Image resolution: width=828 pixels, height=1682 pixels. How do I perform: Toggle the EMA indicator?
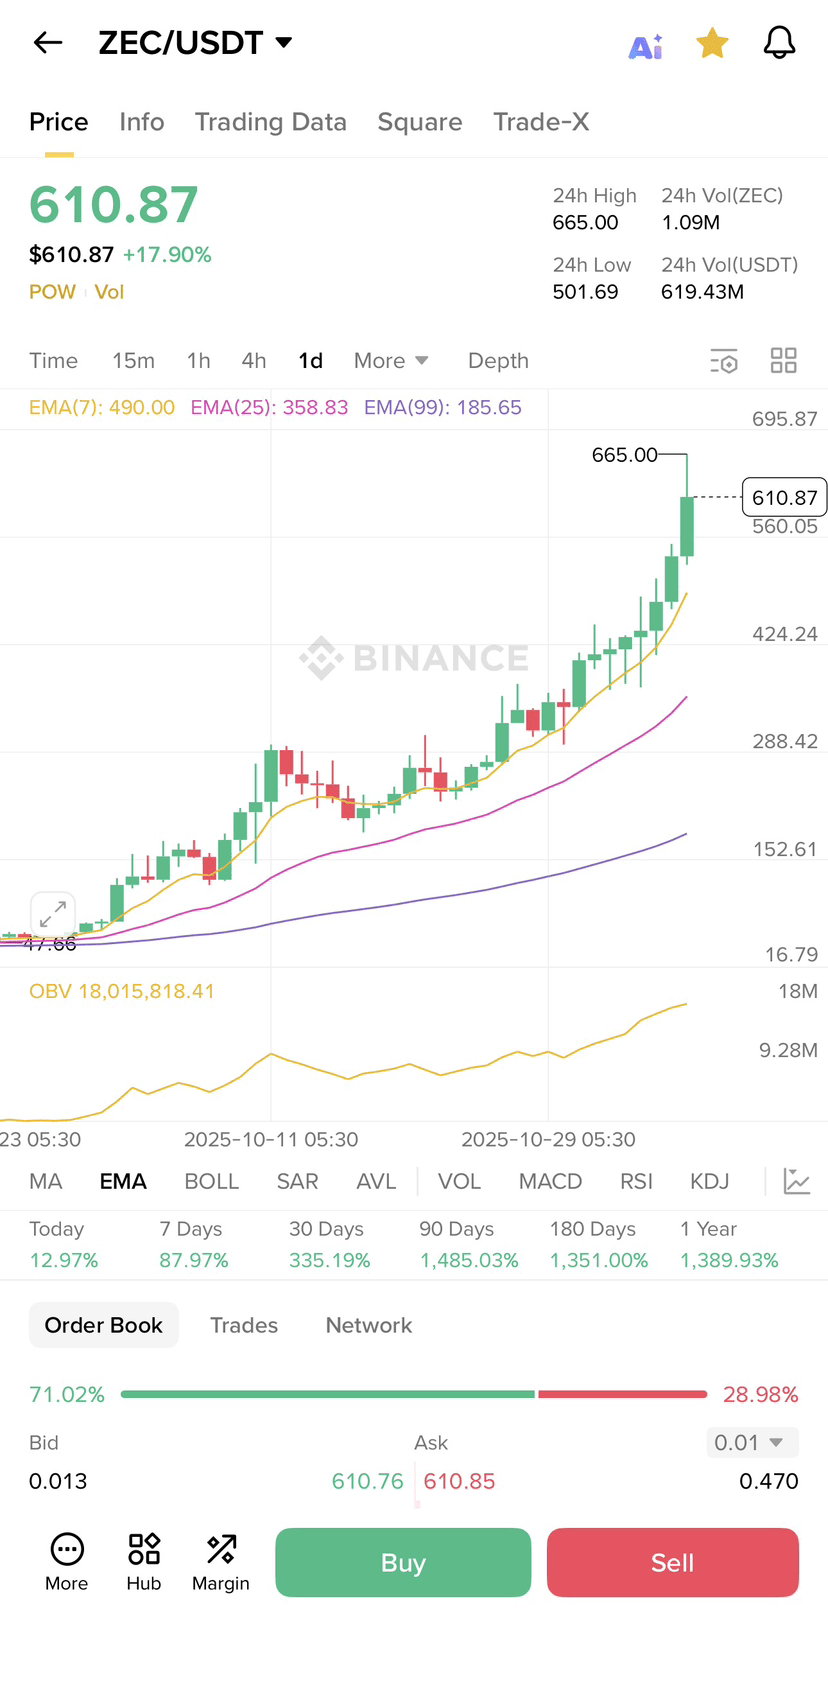[x=123, y=1181]
